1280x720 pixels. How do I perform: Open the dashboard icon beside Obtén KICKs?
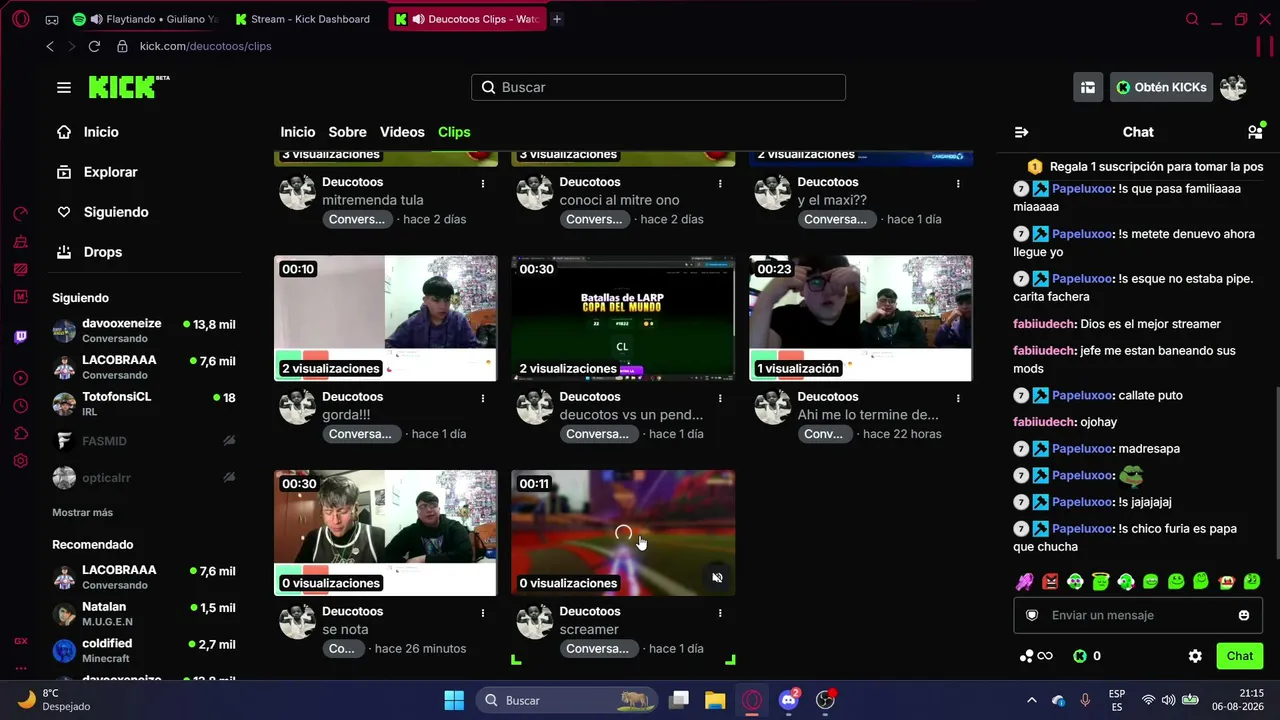click(1087, 87)
